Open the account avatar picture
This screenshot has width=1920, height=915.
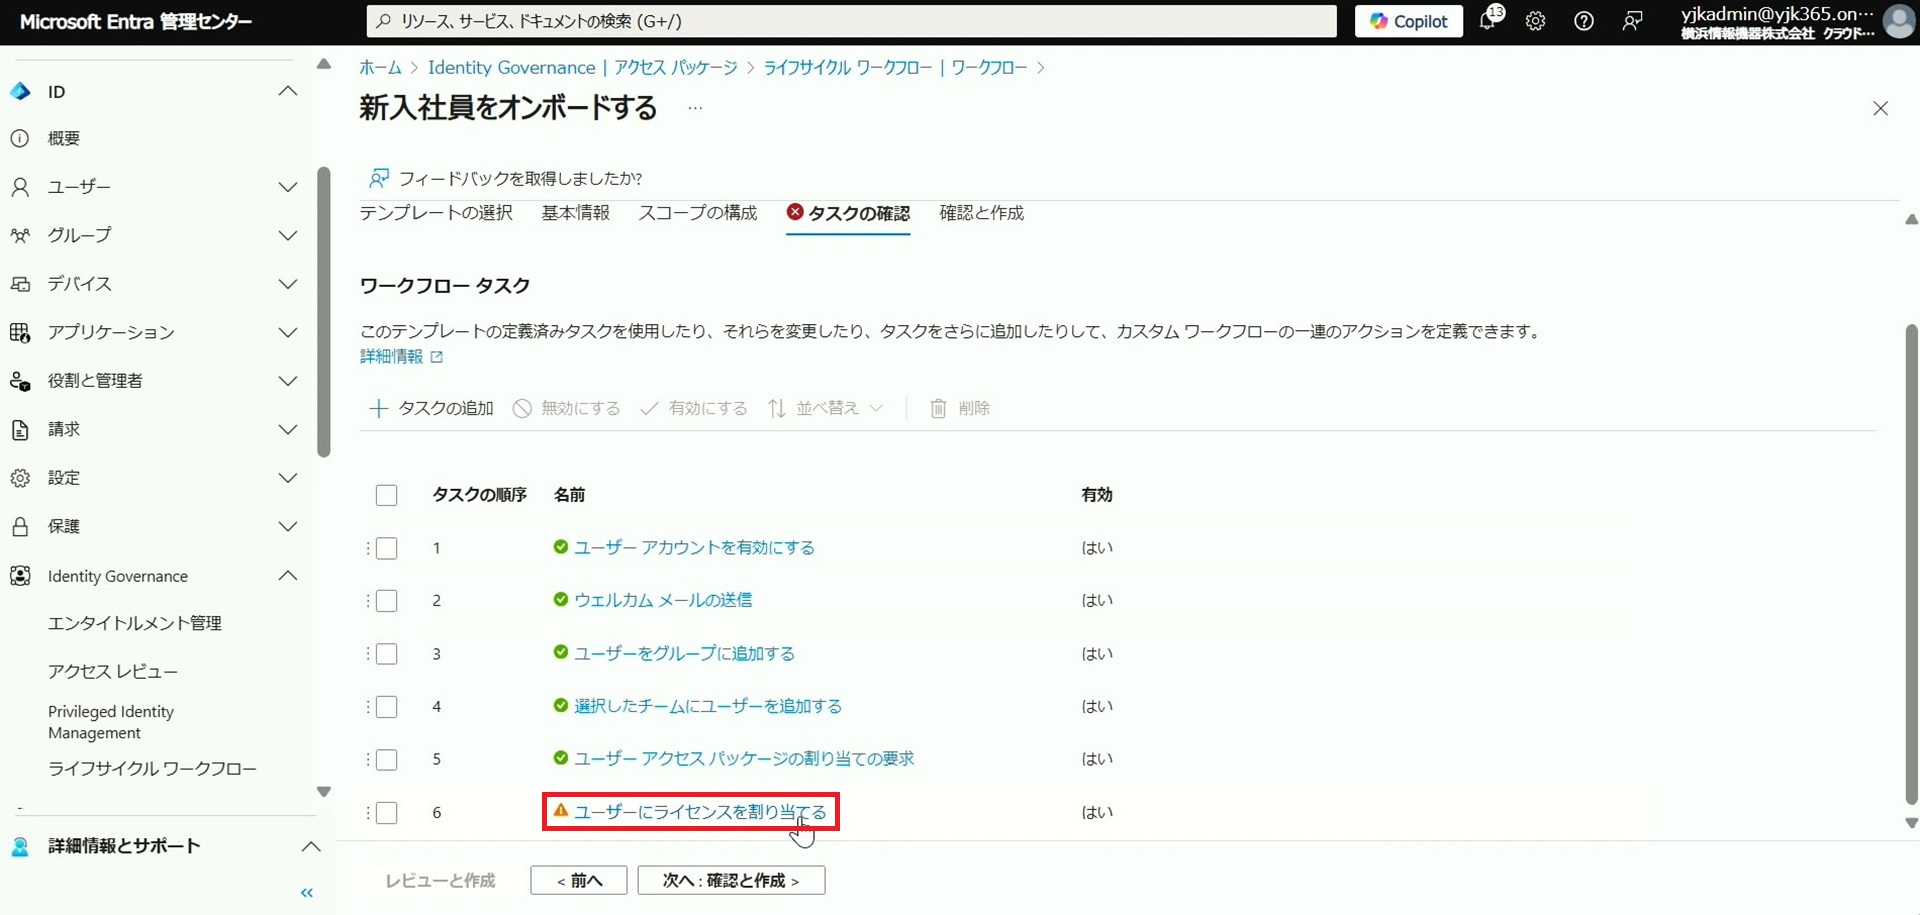click(1898, 21)
